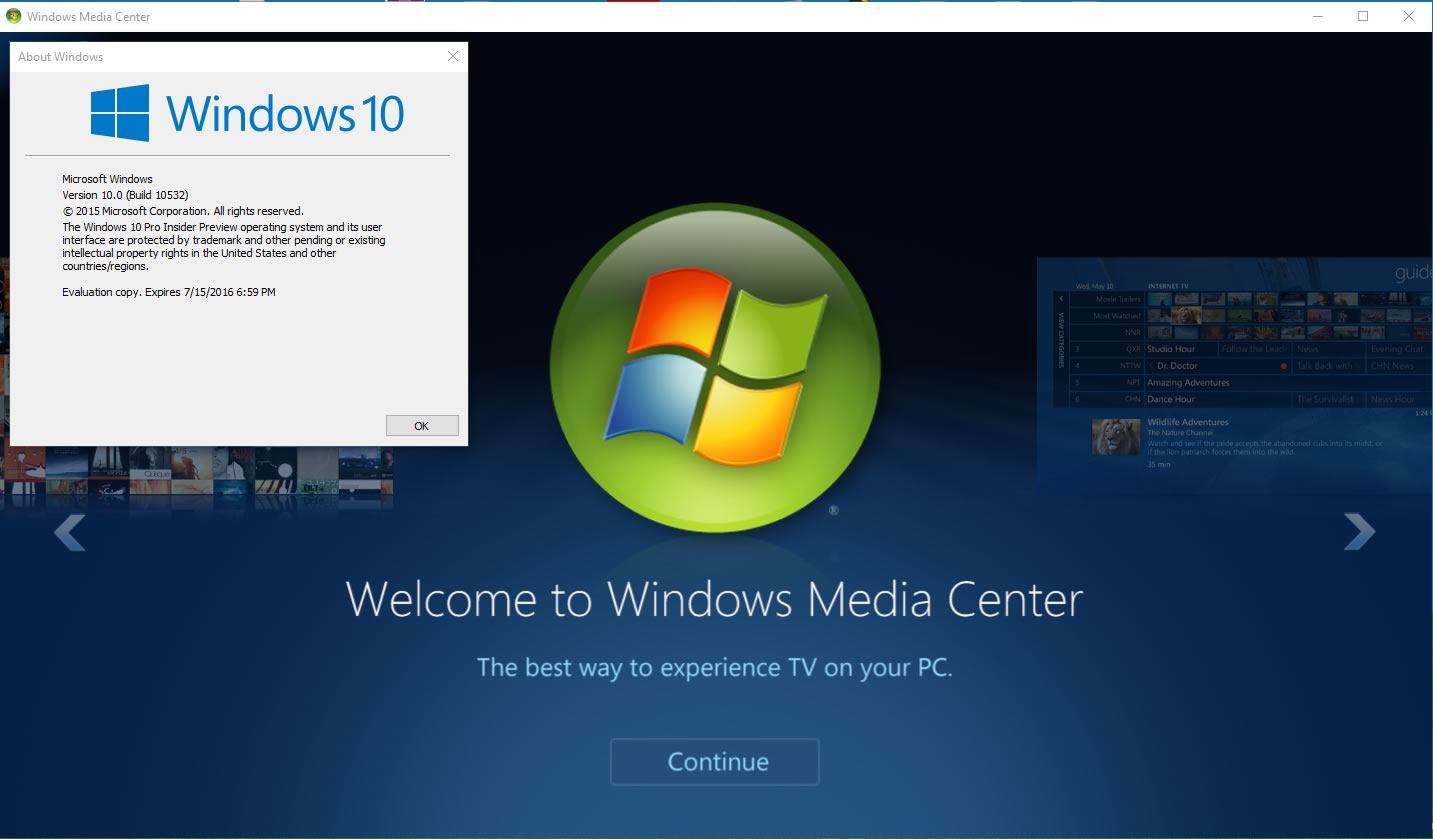The width and height of the screenshot is (1433, 839).
Task: Click the "News Hour" guide entry
Action: [1393, 399]
